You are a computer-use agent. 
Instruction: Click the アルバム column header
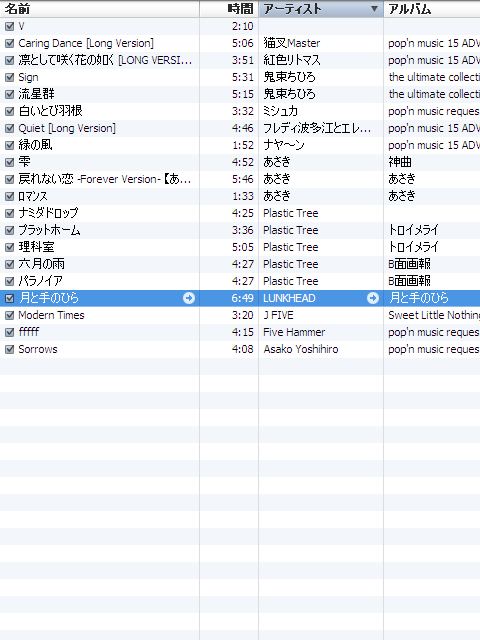[x=432, y=9]
